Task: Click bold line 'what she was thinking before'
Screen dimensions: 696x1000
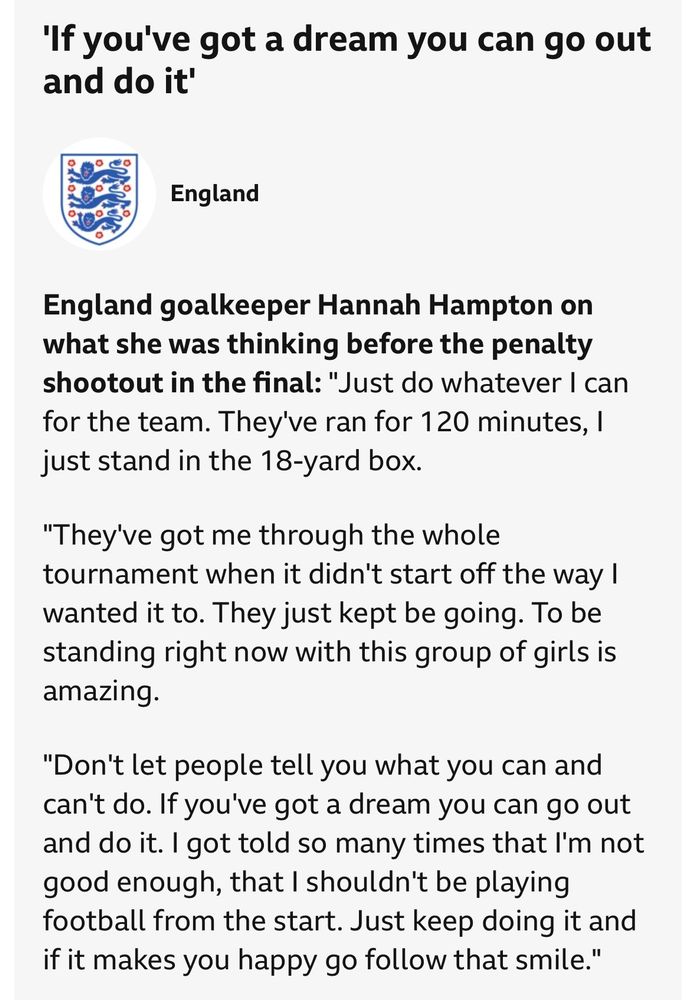Action: (x=318, y=344)
